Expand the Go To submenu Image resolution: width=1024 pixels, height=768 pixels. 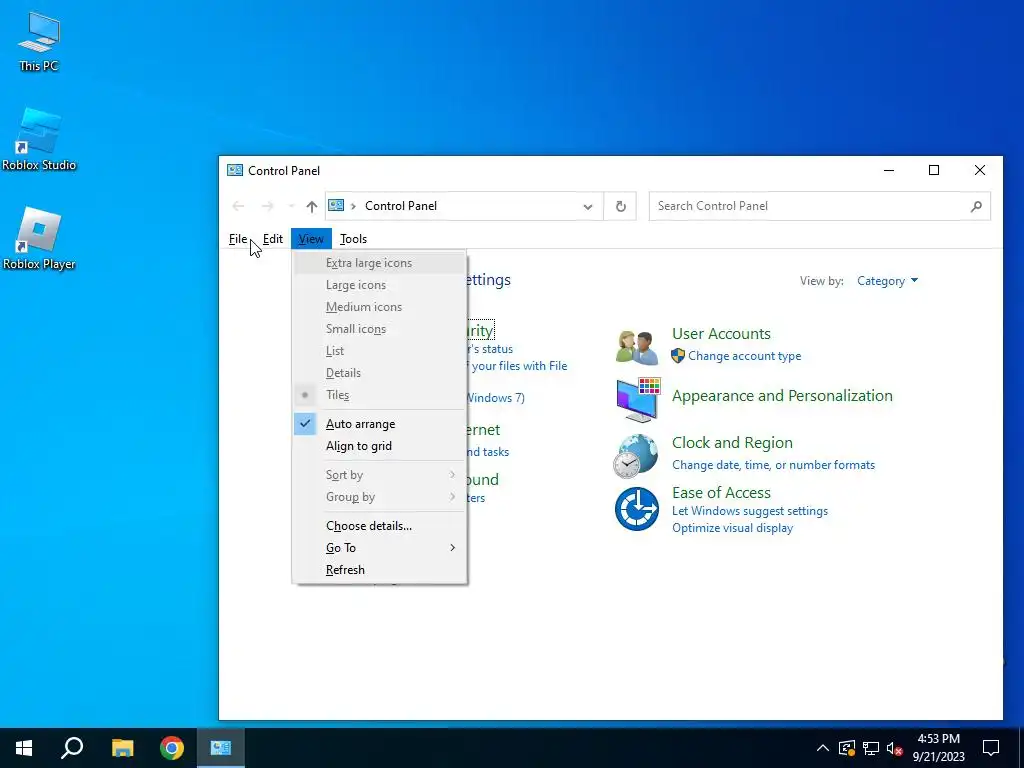click(379, 548)
